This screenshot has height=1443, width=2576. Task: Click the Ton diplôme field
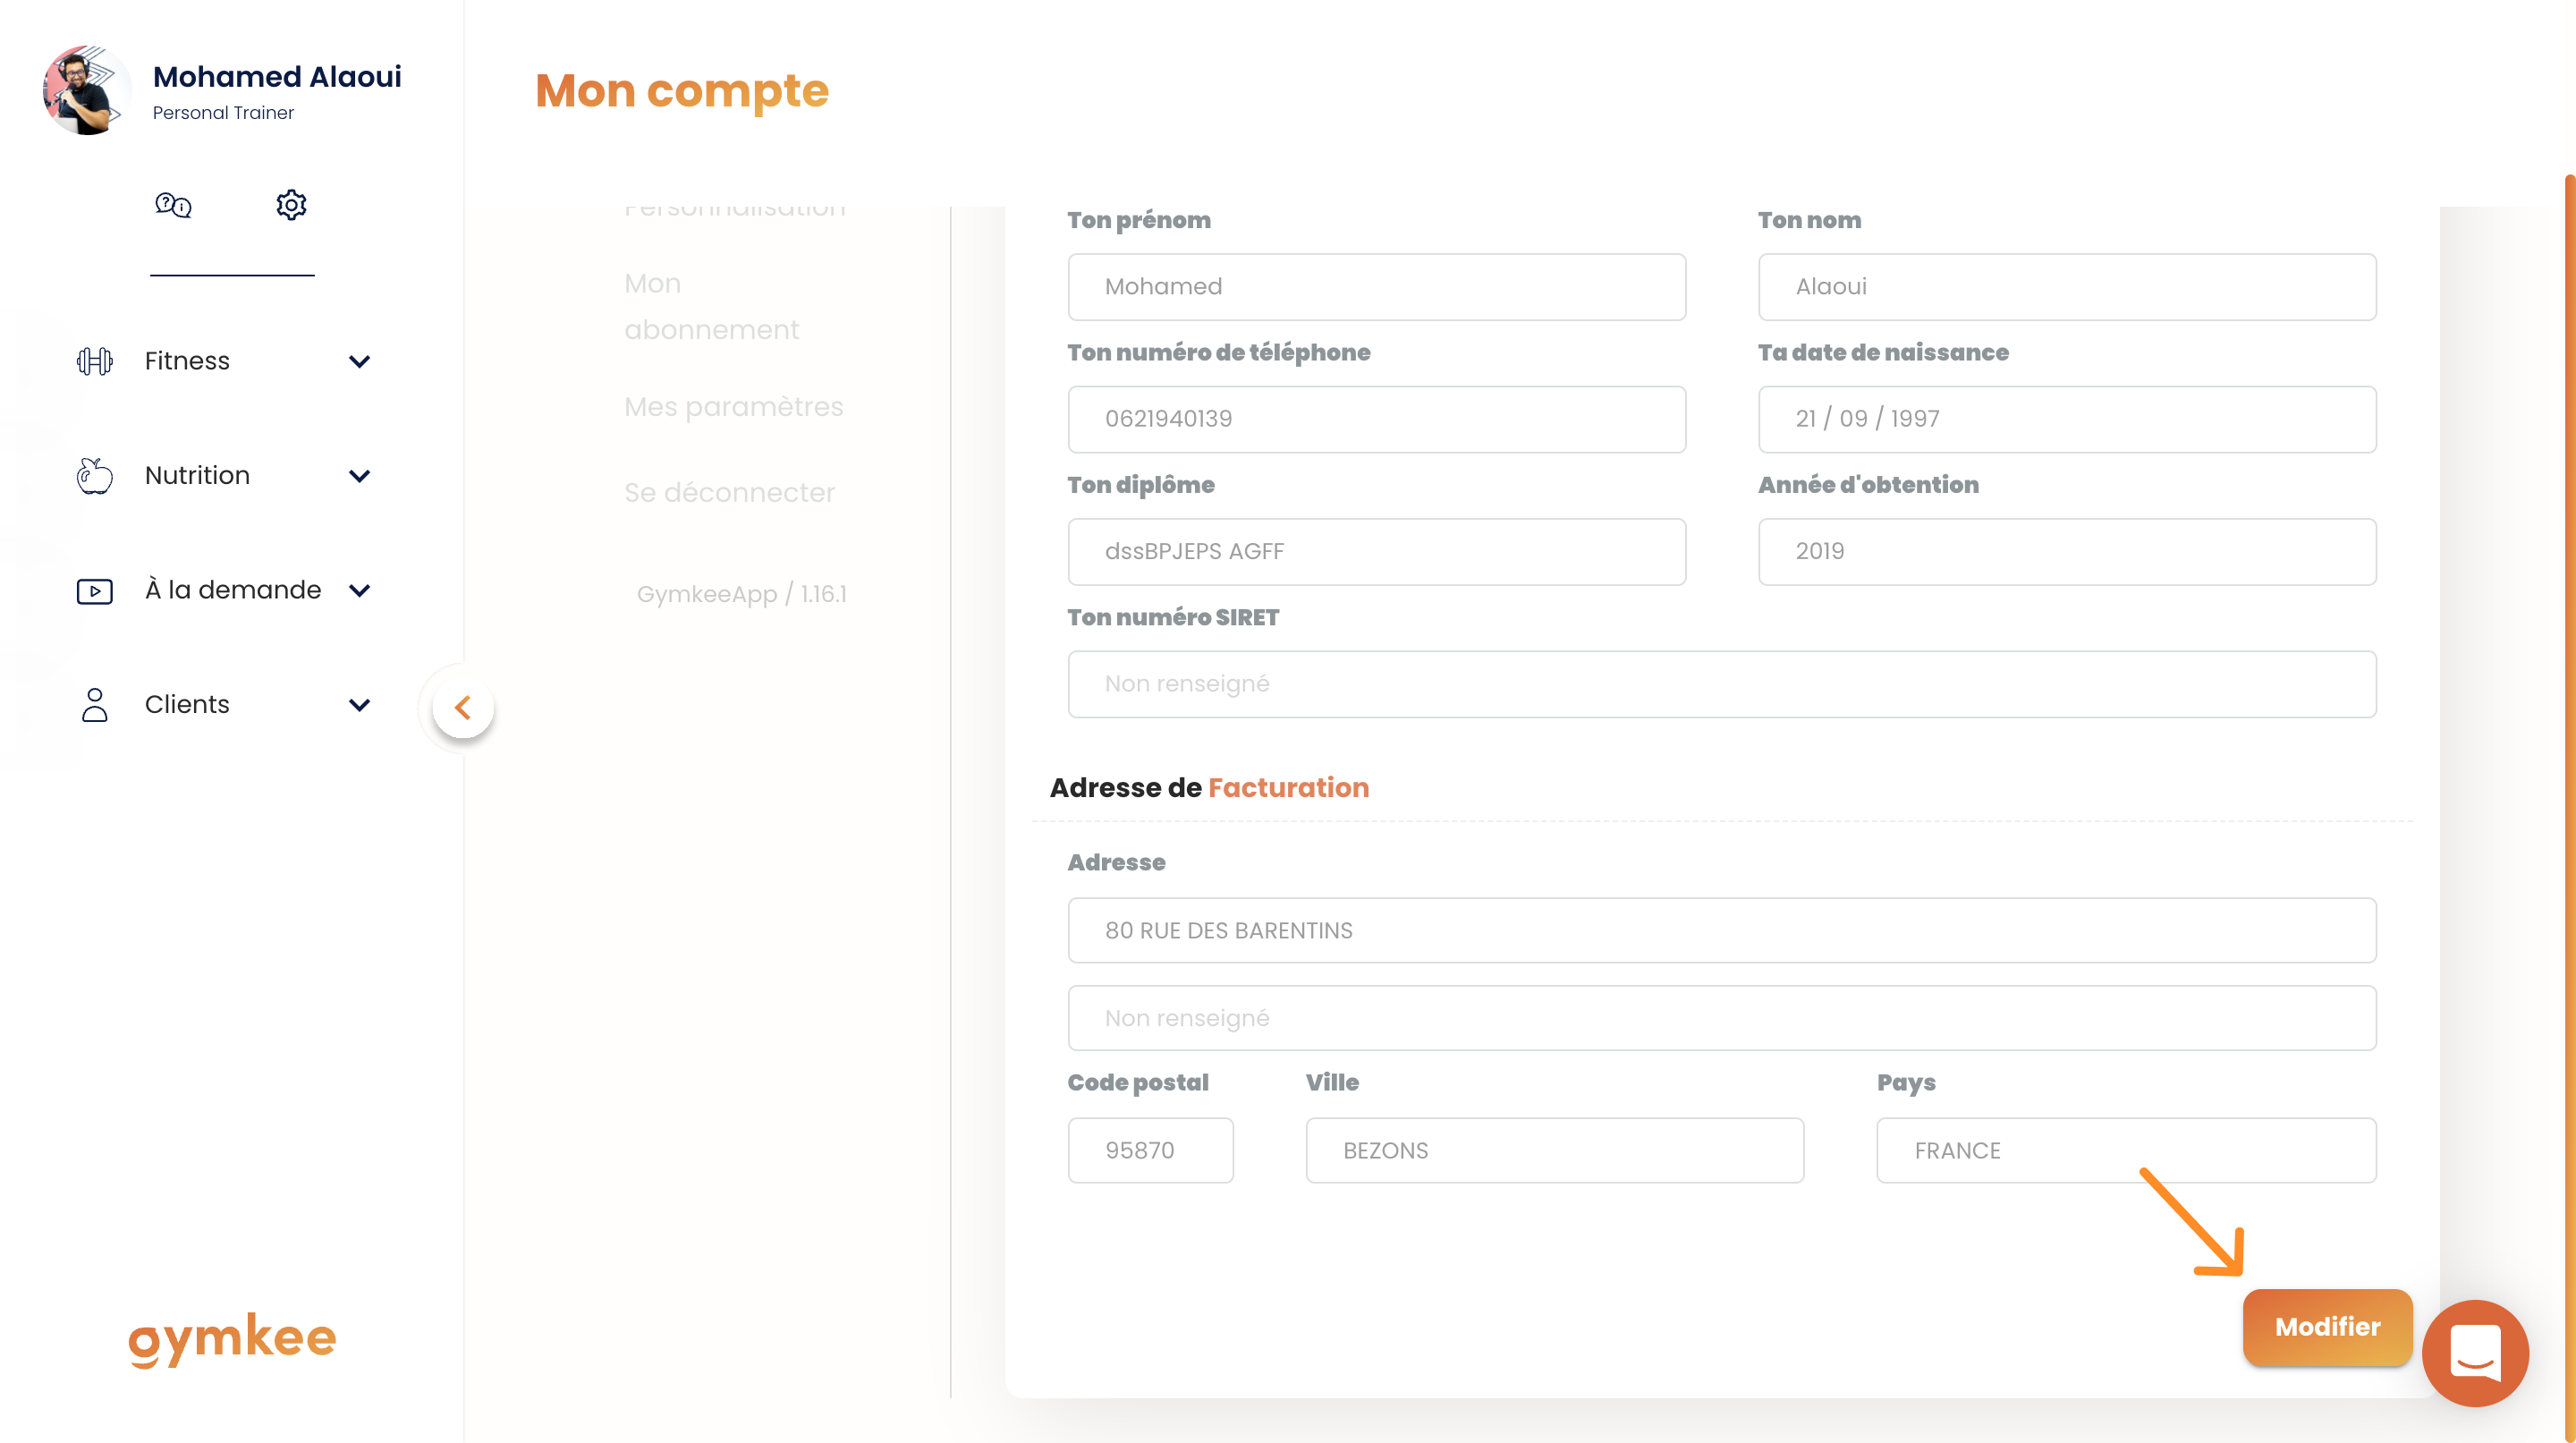pyautogui.click(x=1376, y=552)
